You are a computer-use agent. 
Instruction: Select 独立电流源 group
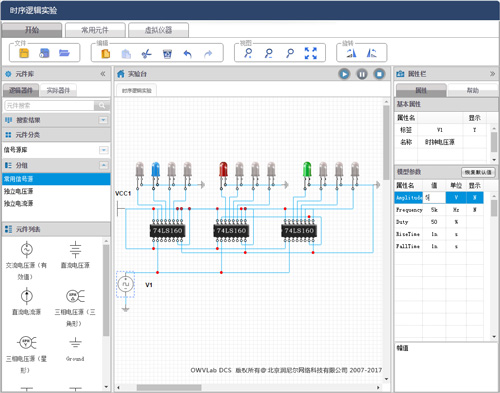coord(56,203)
